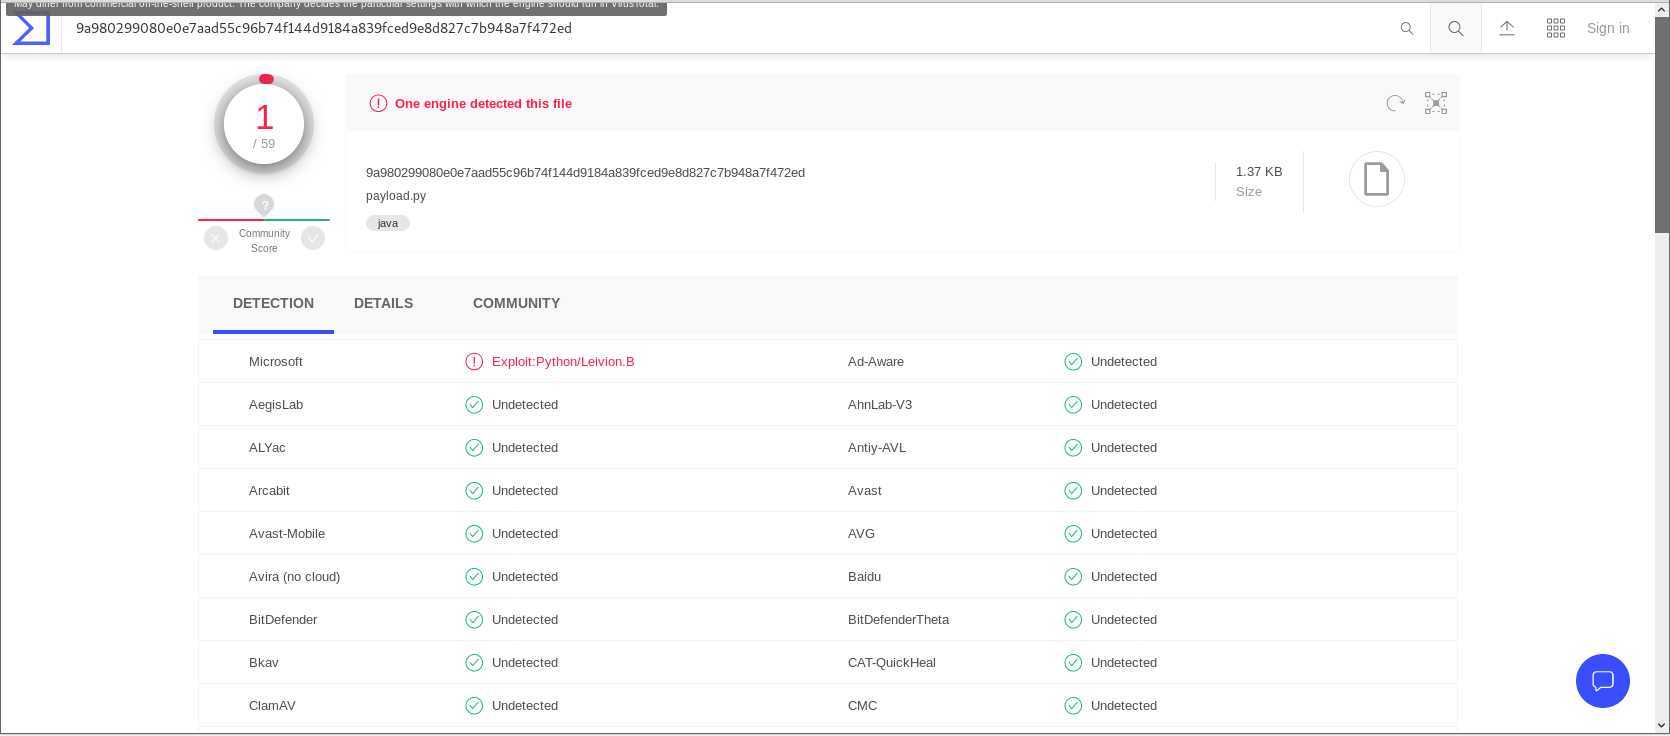Click the 1.37 KB size value
Image resolution: width=1670 pixels, height=736 pixels.
coord(1259,172)
